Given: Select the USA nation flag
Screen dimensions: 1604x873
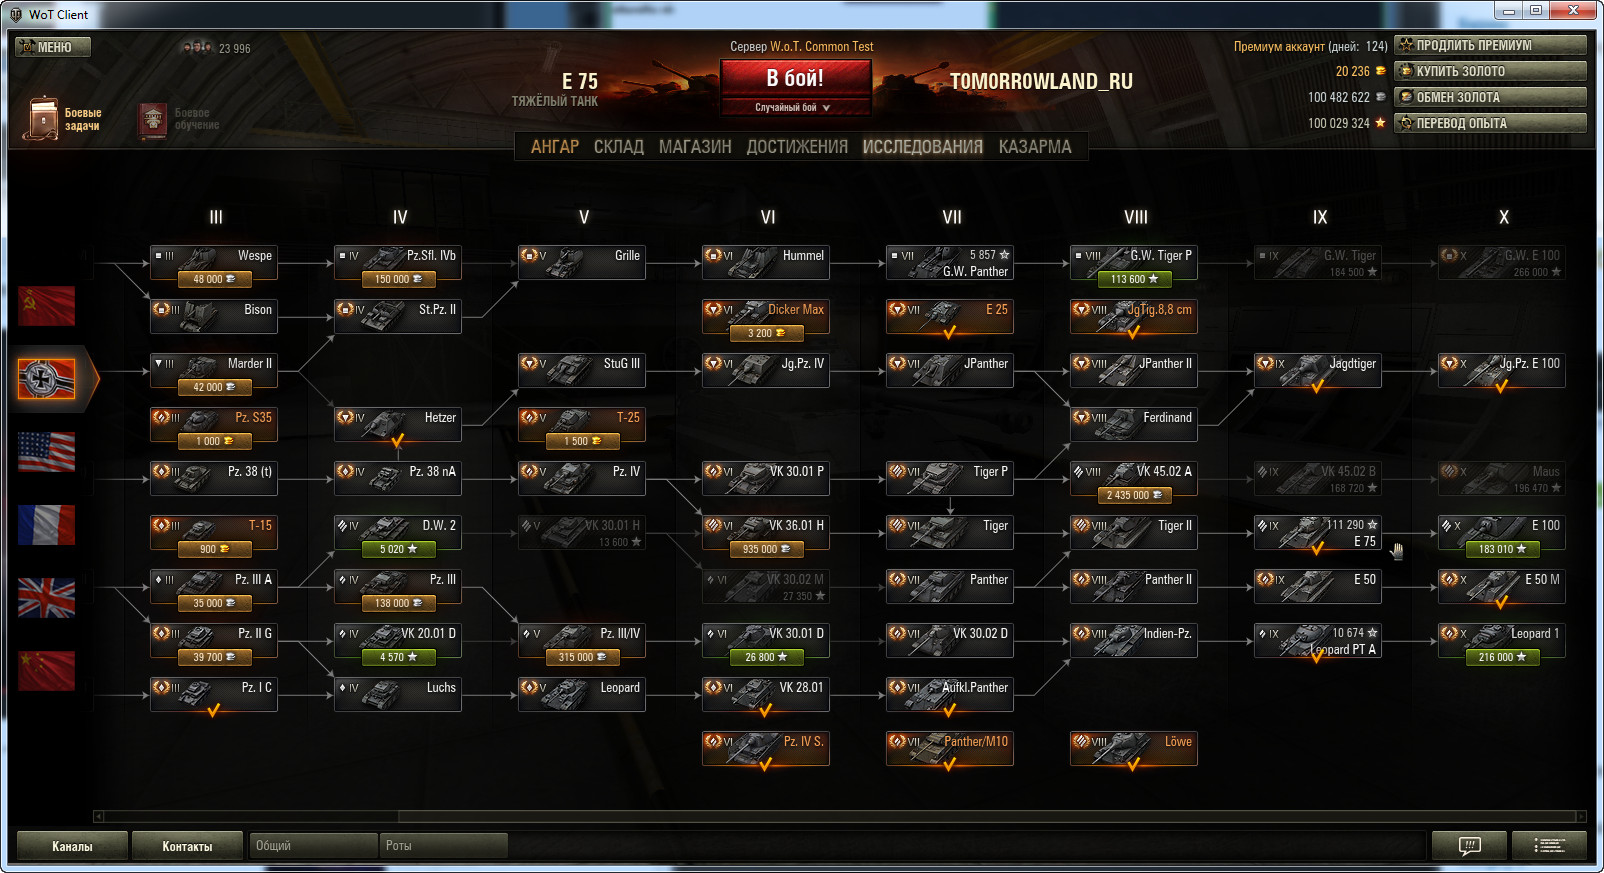Looking at the screenshot, I should click(x=46, y=452).
